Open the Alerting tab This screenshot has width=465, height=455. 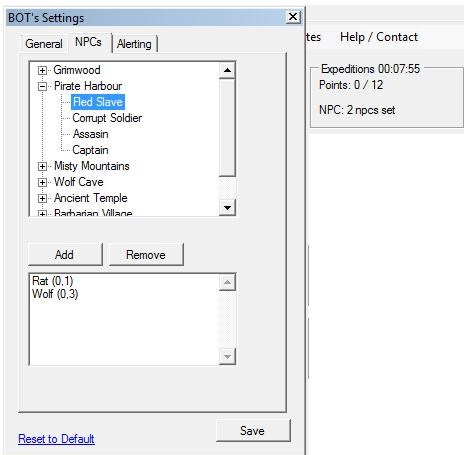[x=134, y=44]
